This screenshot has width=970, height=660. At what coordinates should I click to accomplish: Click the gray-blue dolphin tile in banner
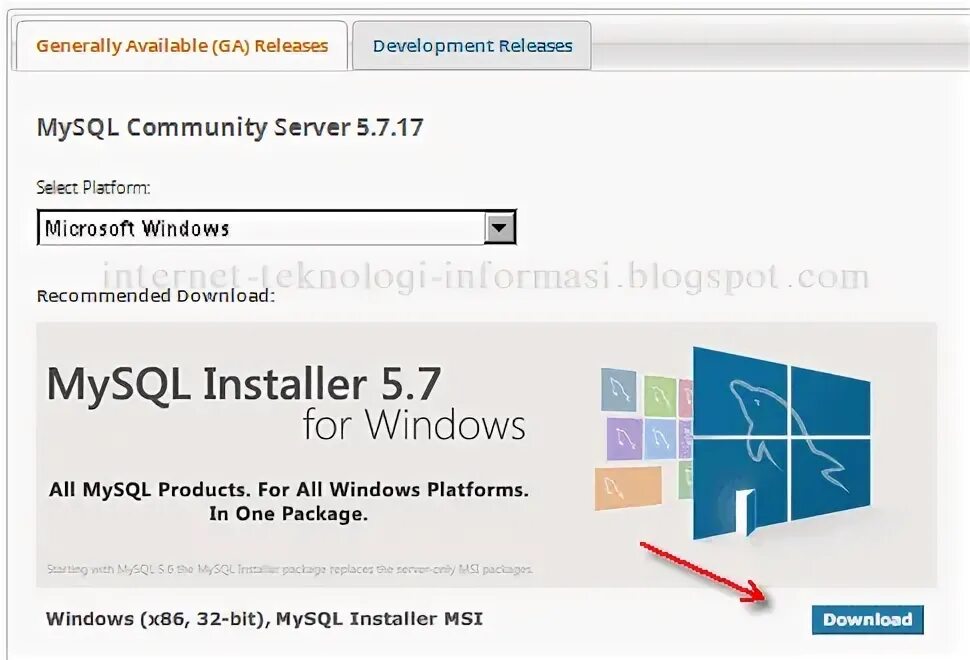(x=619, y=389)
